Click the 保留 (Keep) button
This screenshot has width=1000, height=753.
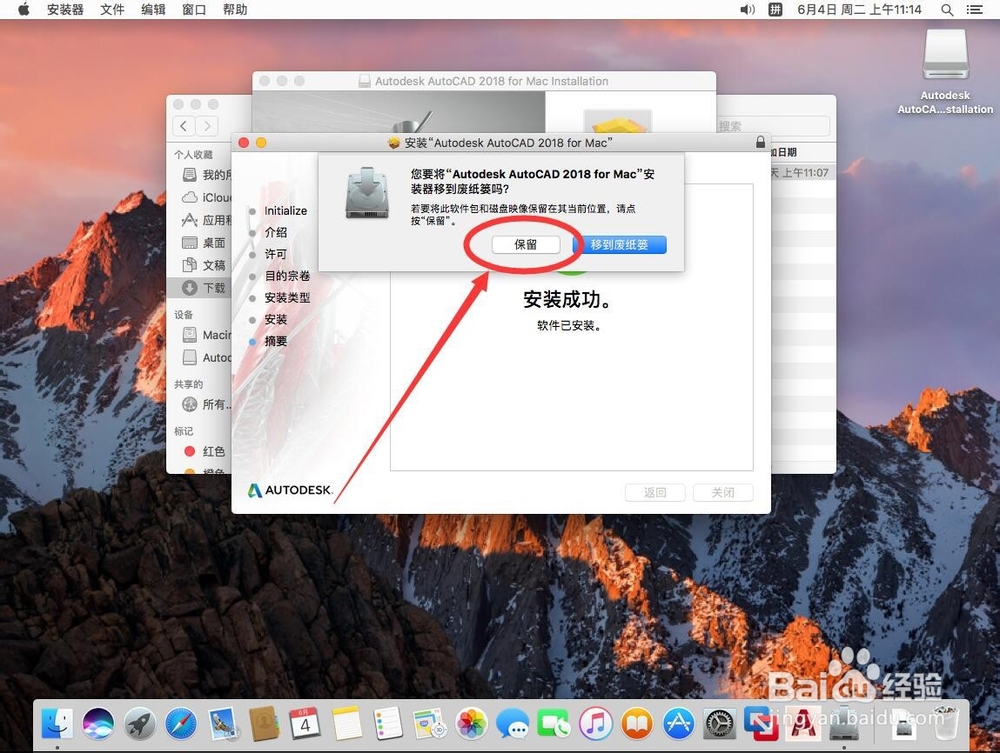pyautogui.click(x=526, y=245)
